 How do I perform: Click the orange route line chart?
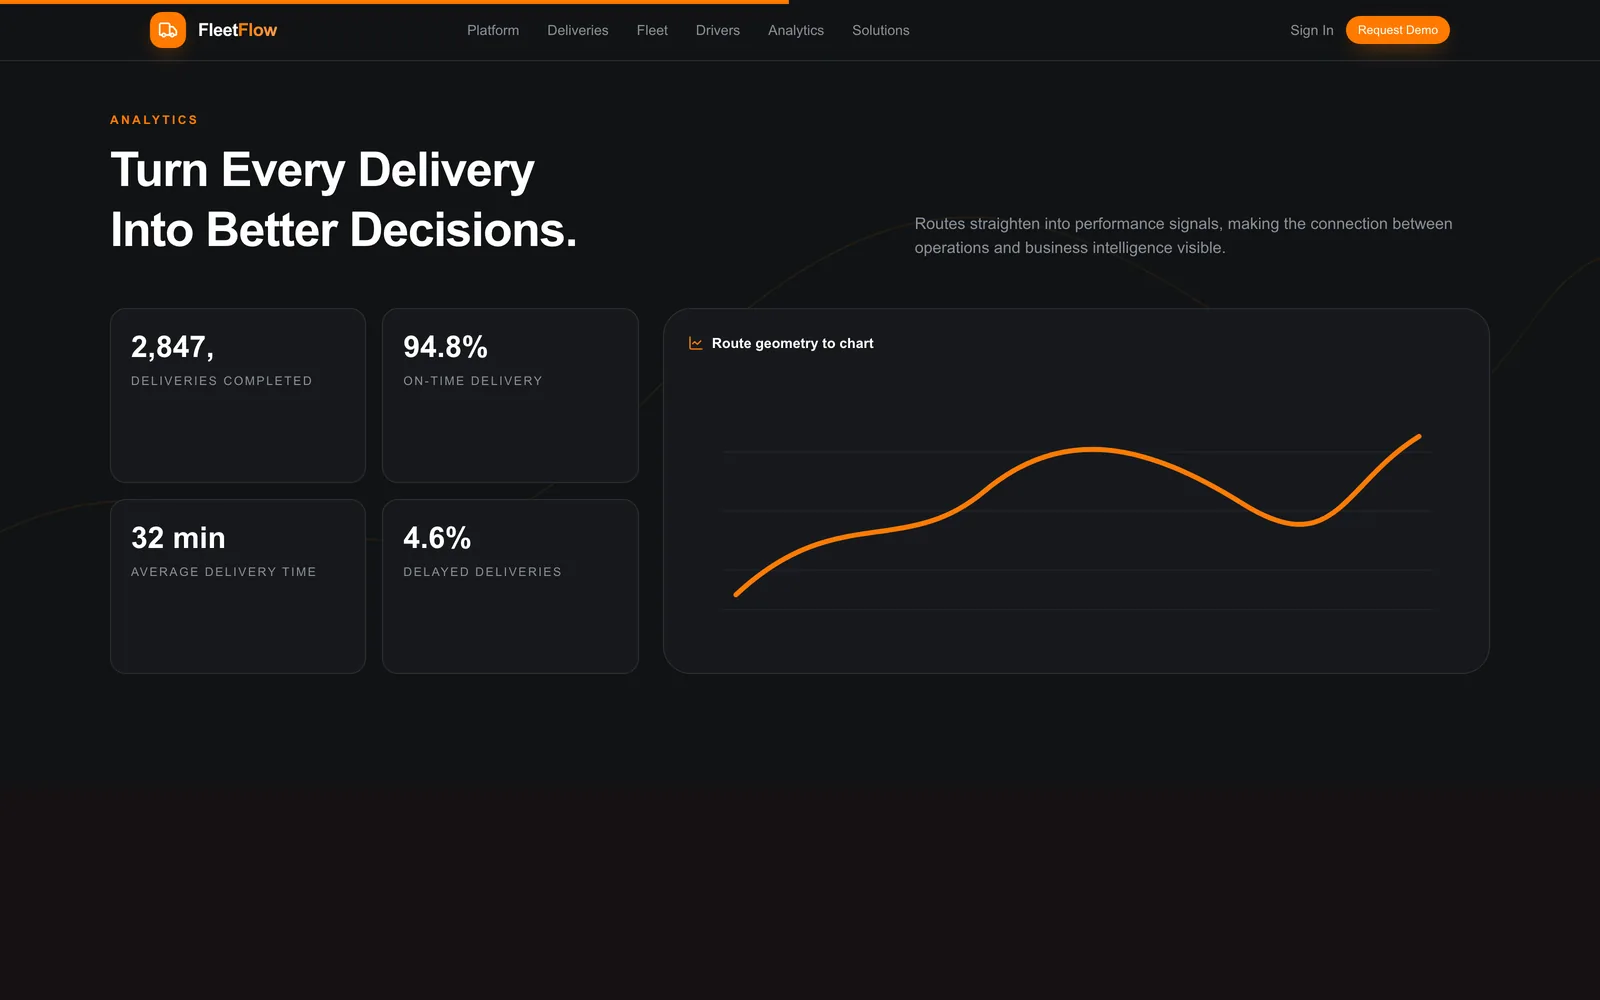point(1078,515)
